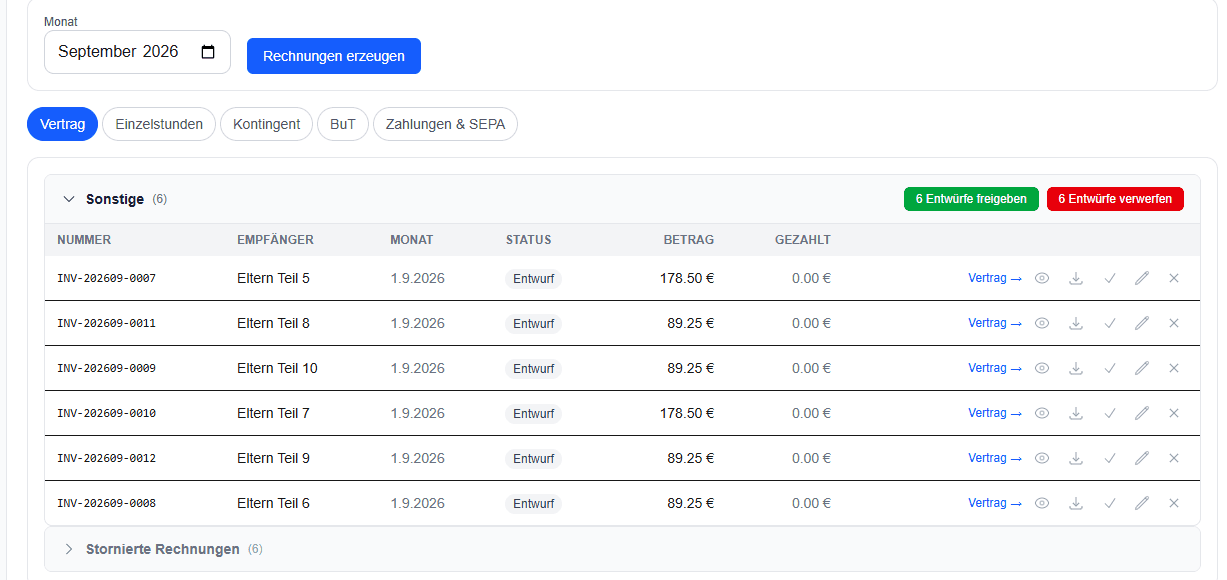Image resolution: width=1227 pixels, height=580 pixels.
Task: Expand the Stornierte Rechnungen section
Action: coord(69,549)
